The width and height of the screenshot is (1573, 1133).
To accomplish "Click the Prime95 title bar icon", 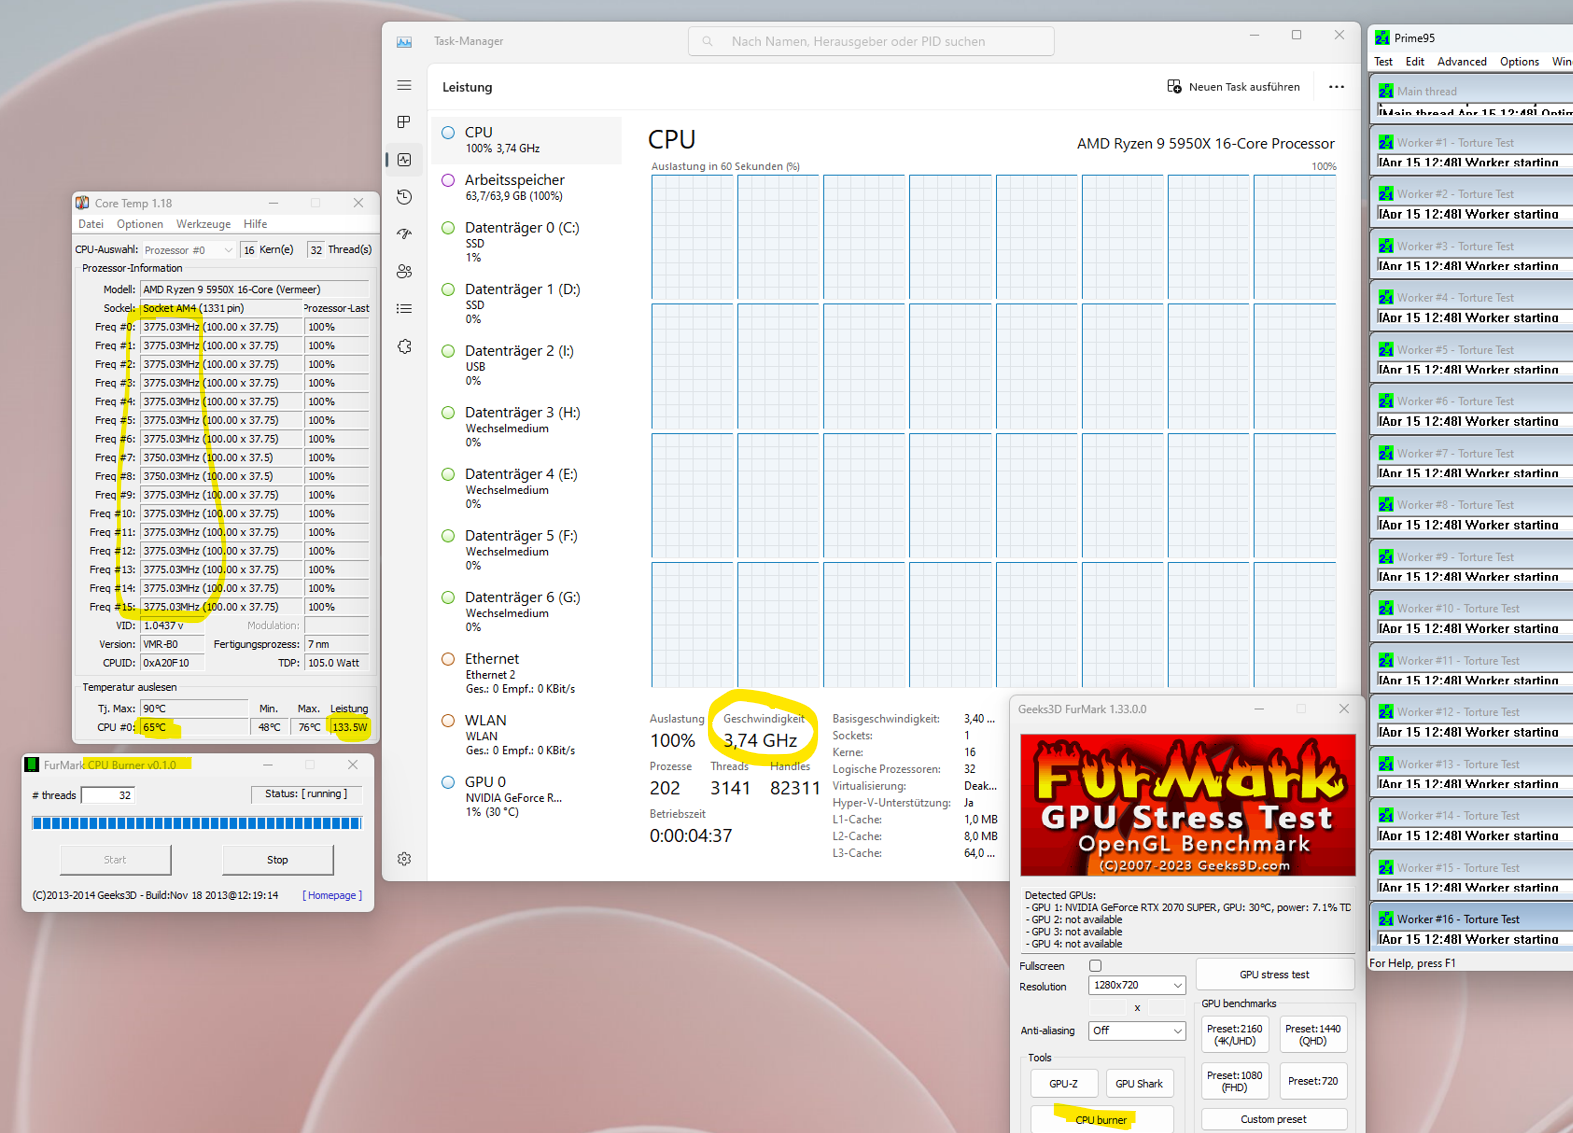I will point(1382,38).
